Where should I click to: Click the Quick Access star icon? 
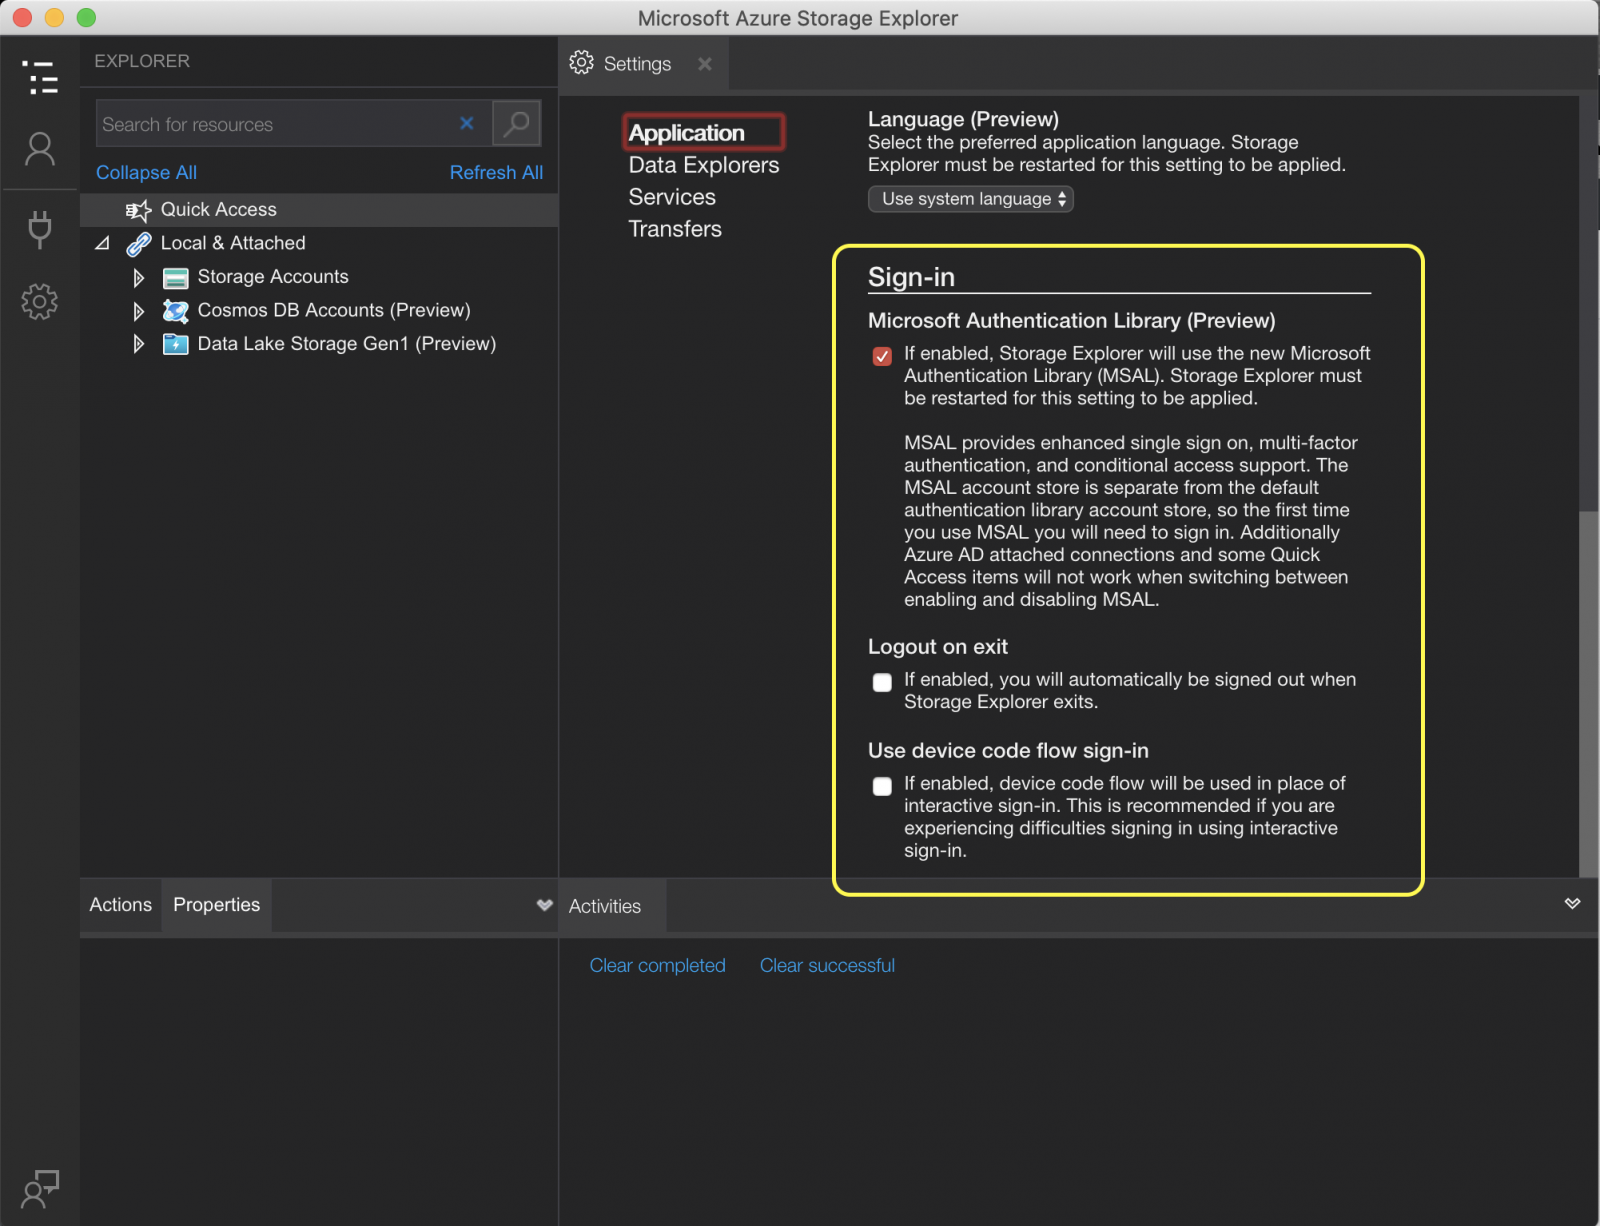(138, 210)
